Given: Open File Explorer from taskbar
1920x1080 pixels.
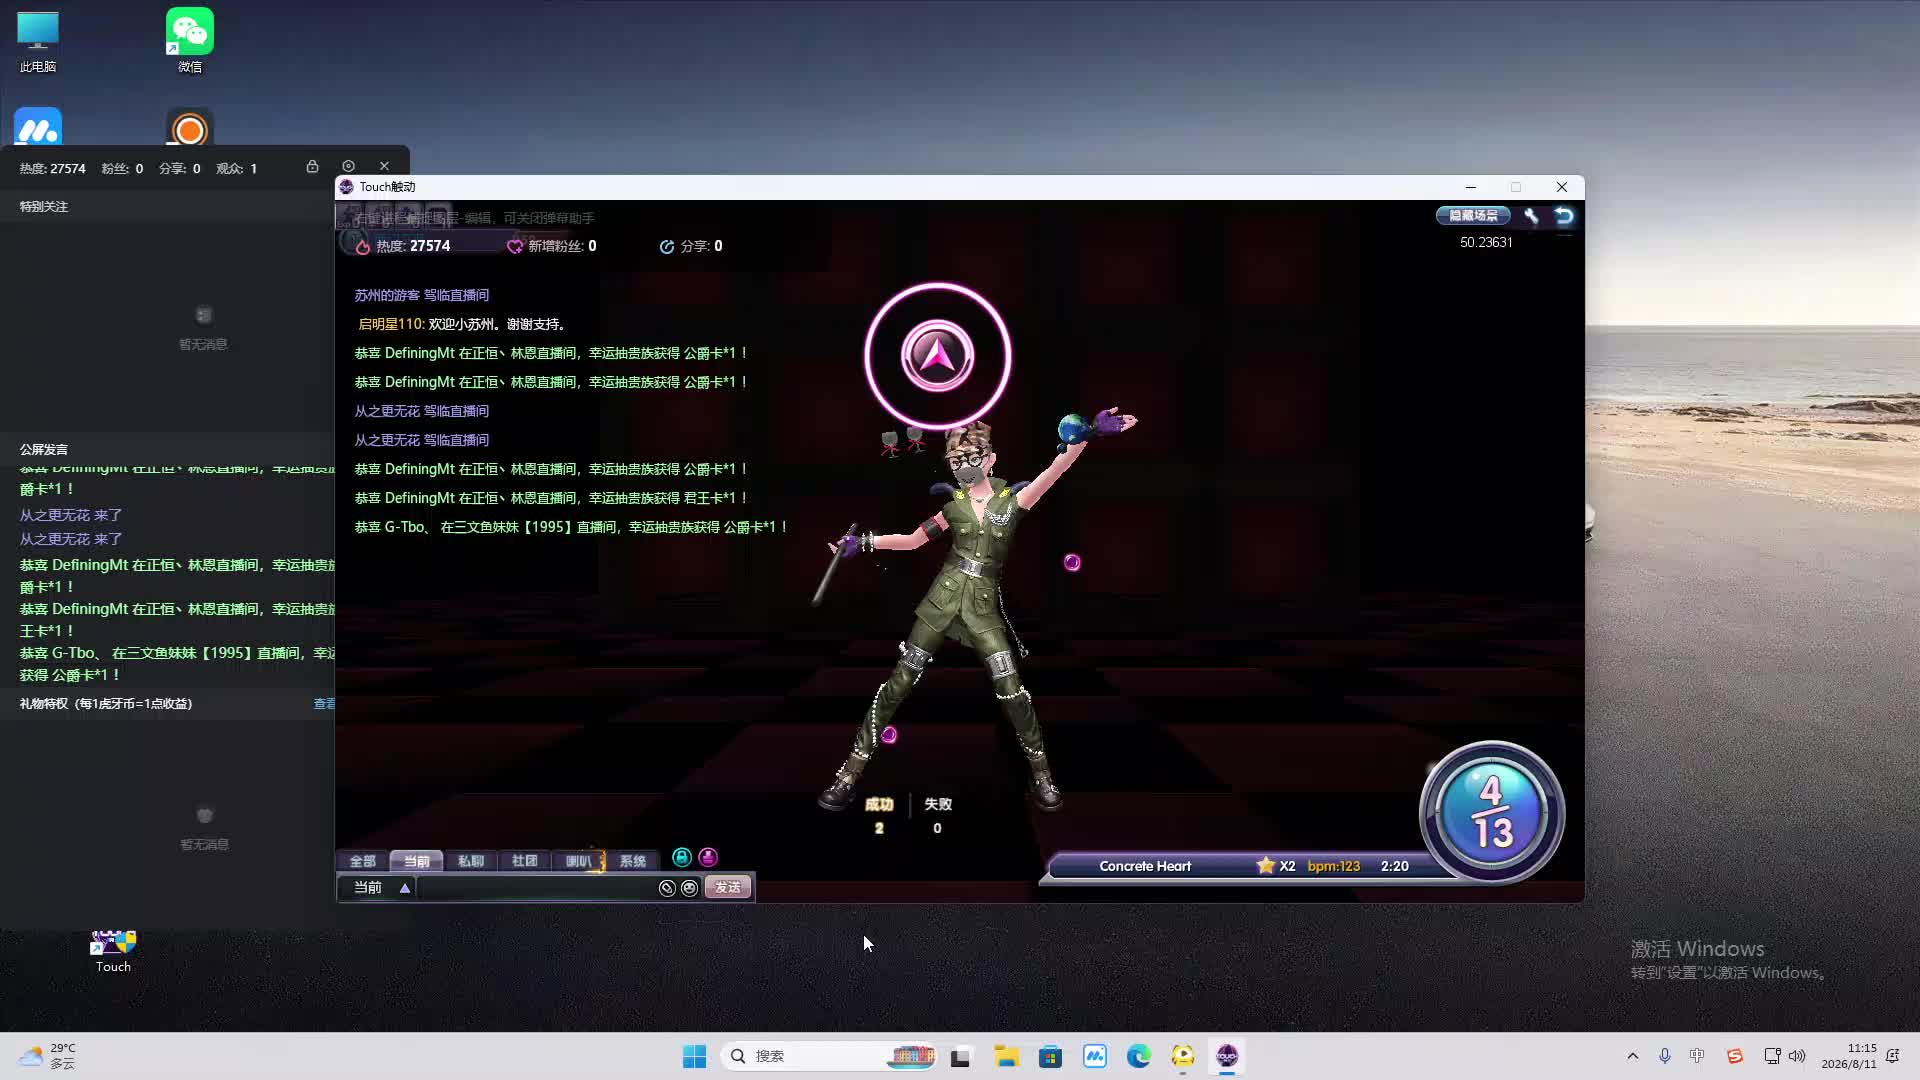Looking at the screenshot, I should (x=1006, y=1056).
